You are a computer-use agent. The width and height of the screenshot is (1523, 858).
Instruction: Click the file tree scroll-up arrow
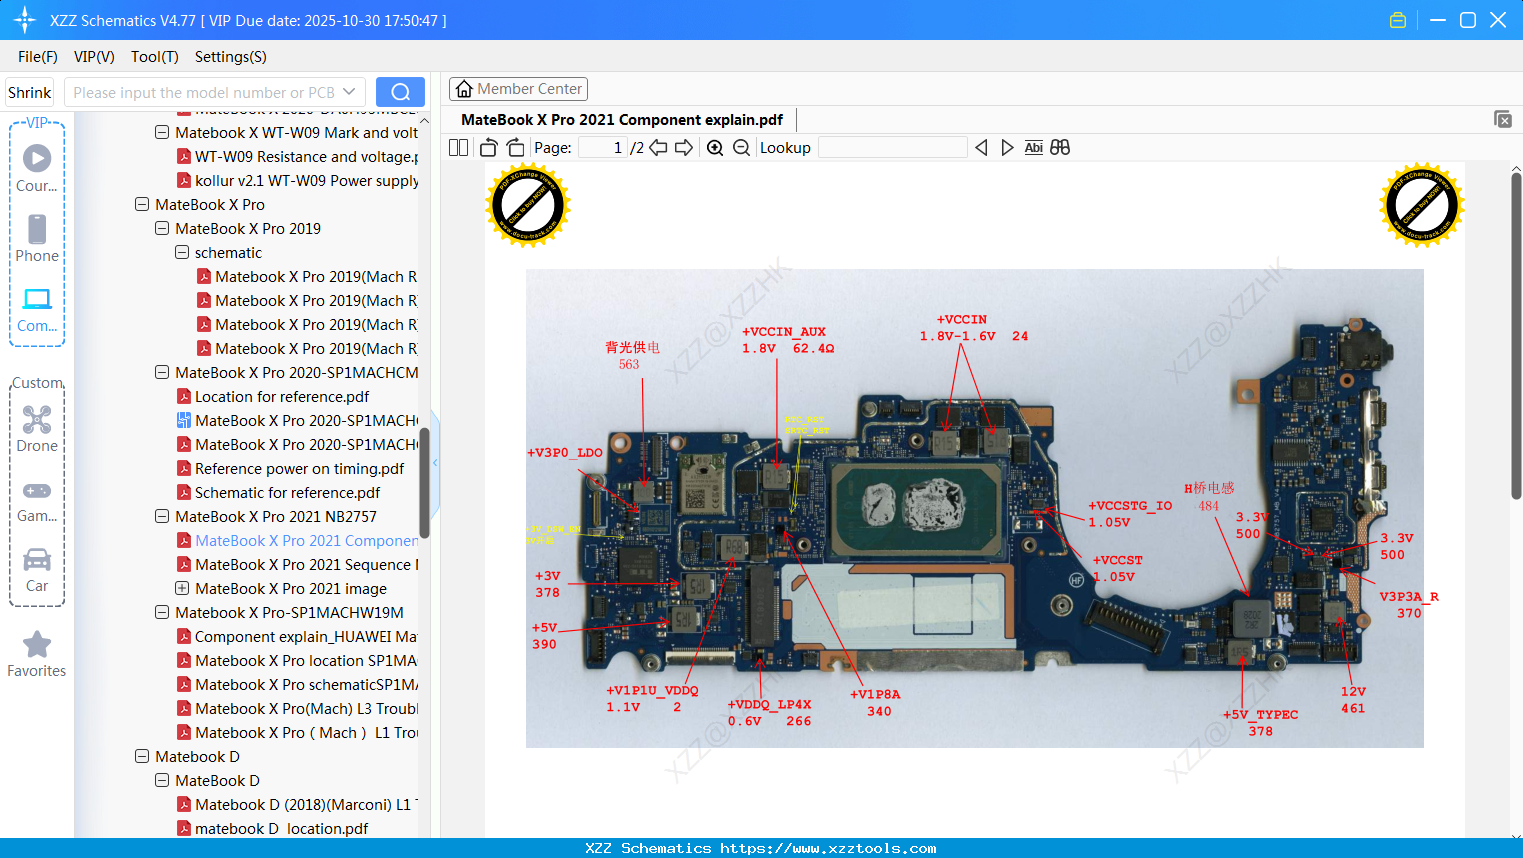(x=425, y=120)
